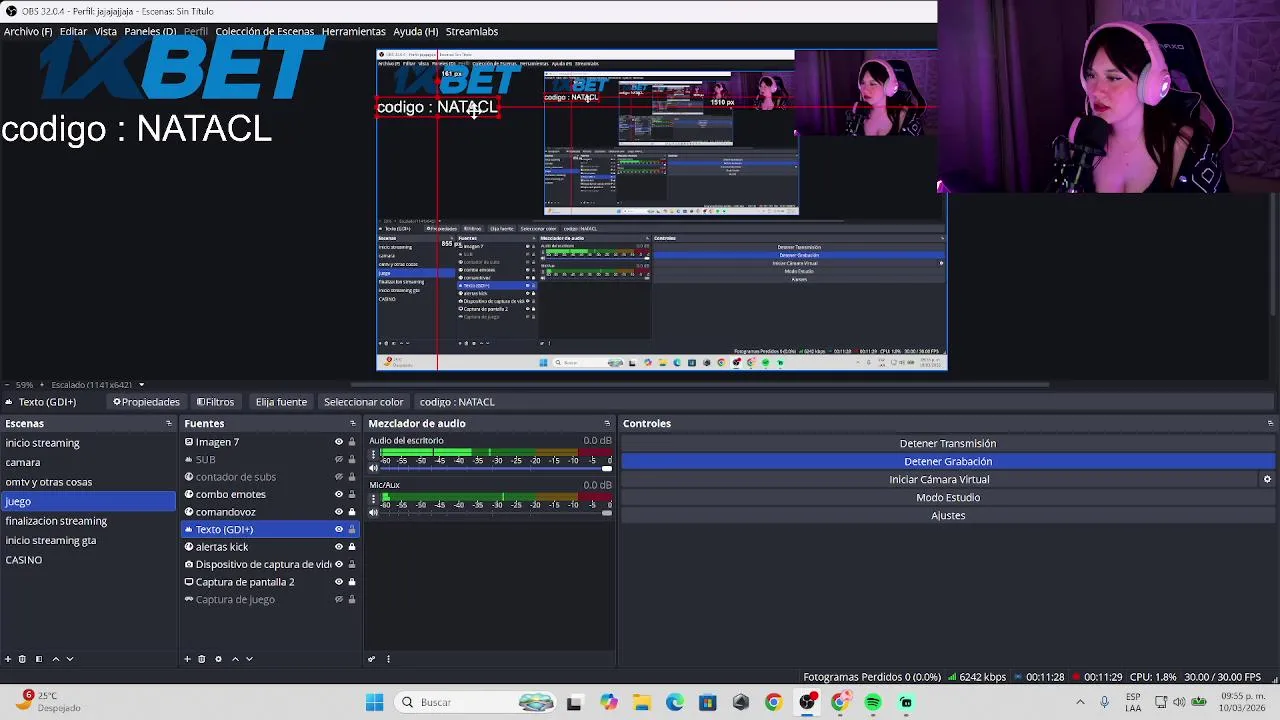1280x720 pixels.
Task: Click Seleccionar color button
Action: (363, 402)
